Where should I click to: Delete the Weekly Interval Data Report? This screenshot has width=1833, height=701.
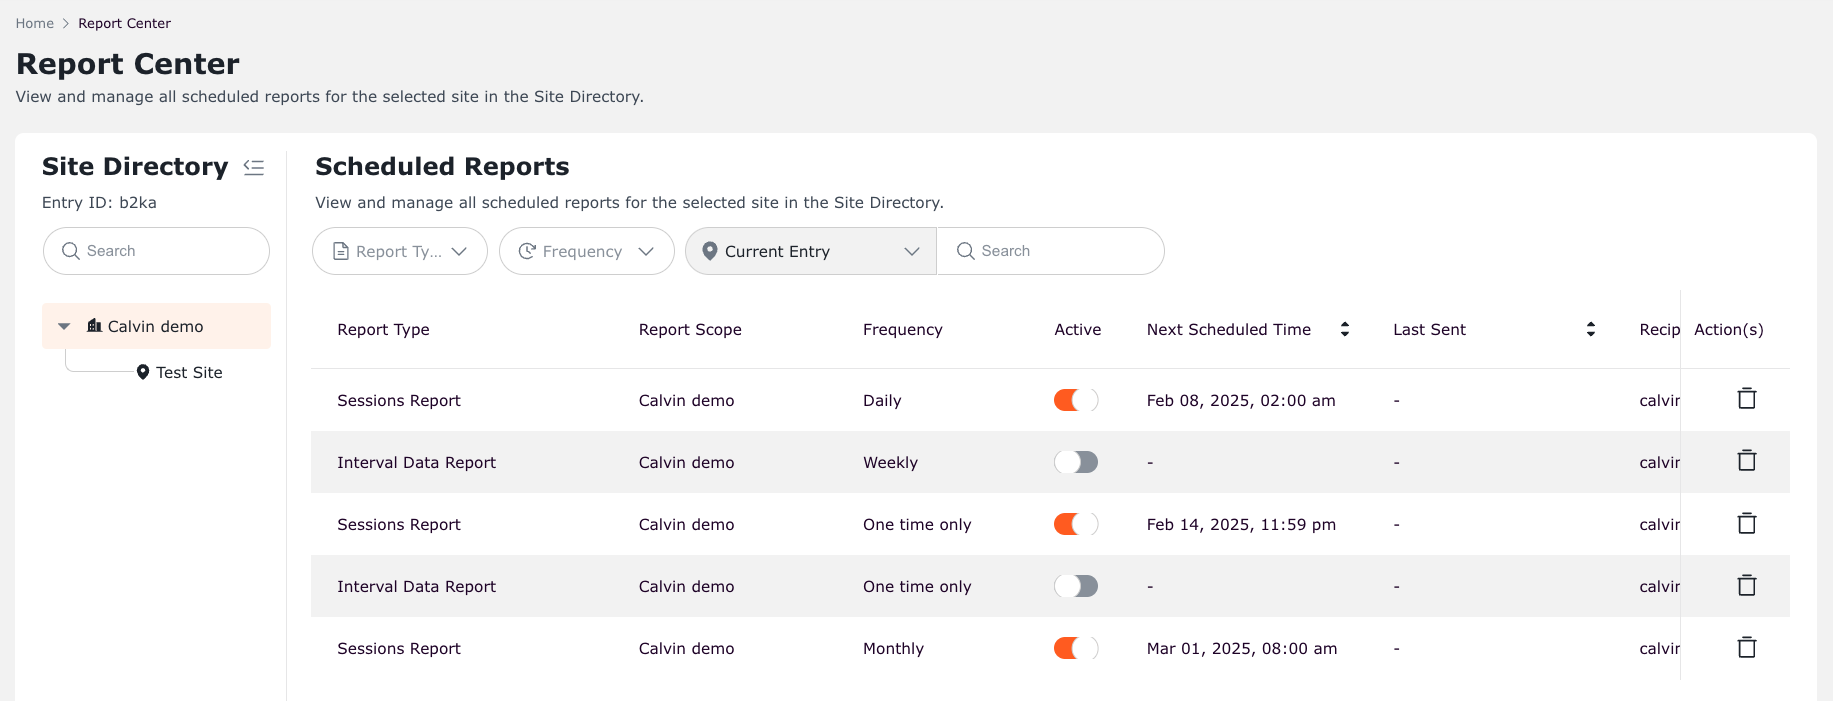coord(1746,461)
